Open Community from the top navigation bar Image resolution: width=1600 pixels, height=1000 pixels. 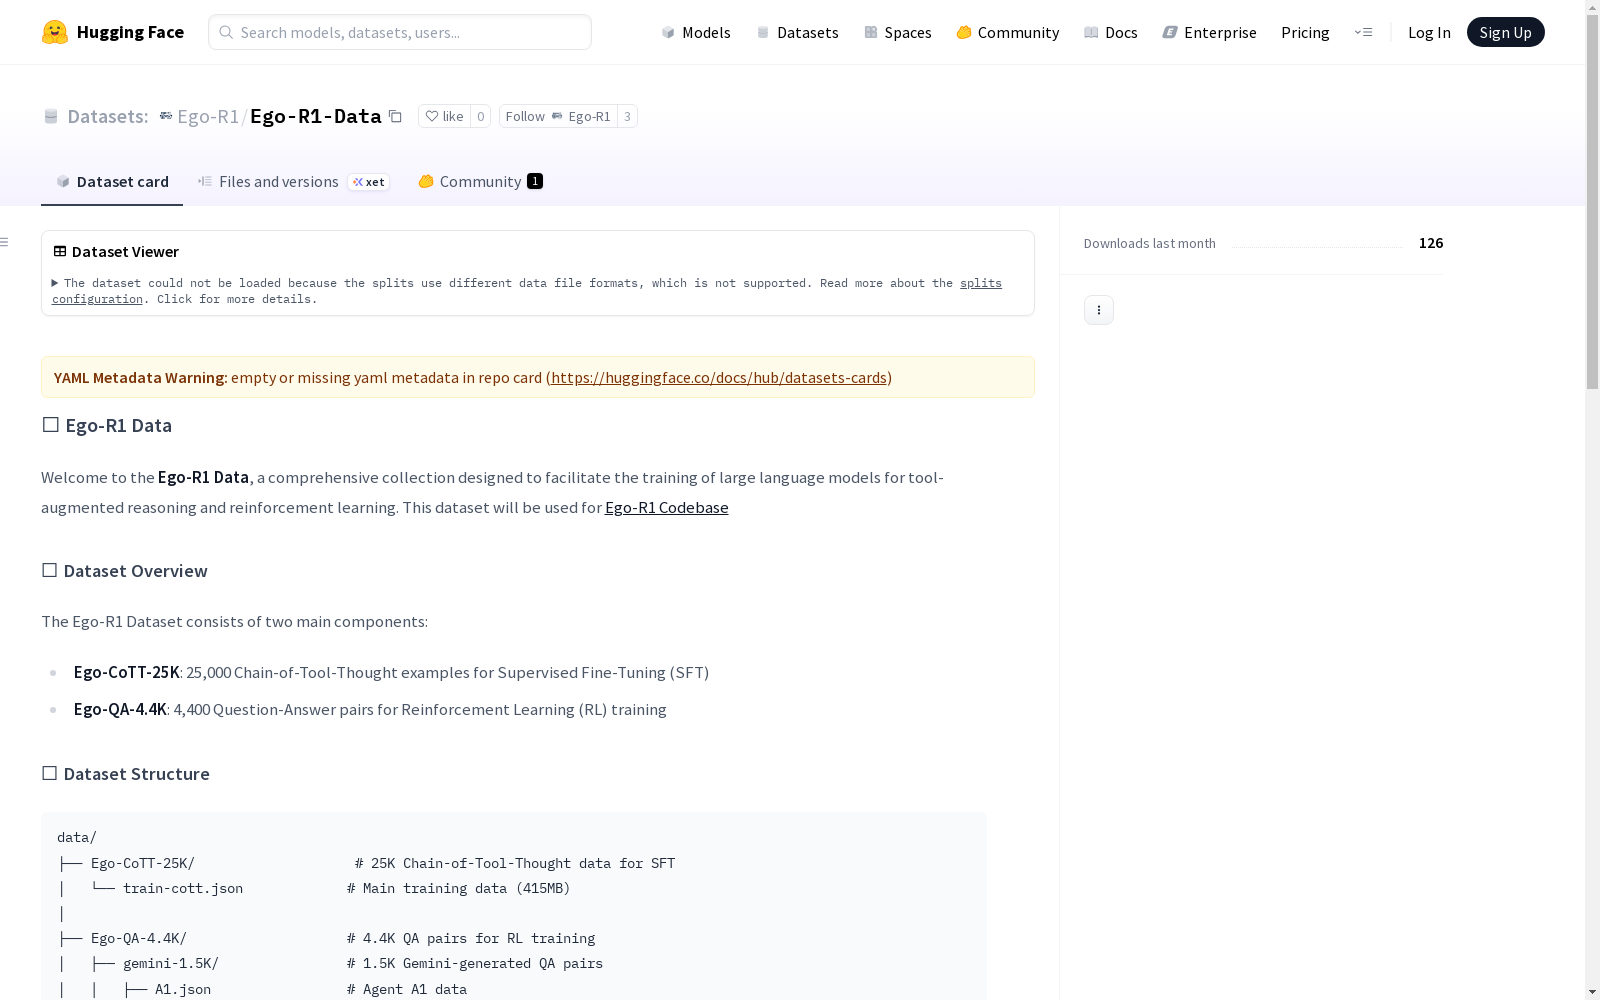pyautogui.click(x=1007, y=32)
